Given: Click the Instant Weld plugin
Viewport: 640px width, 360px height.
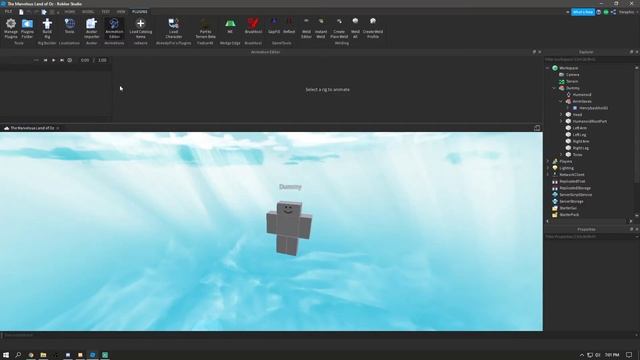Looking at the screenshot, I should [321, 28].
